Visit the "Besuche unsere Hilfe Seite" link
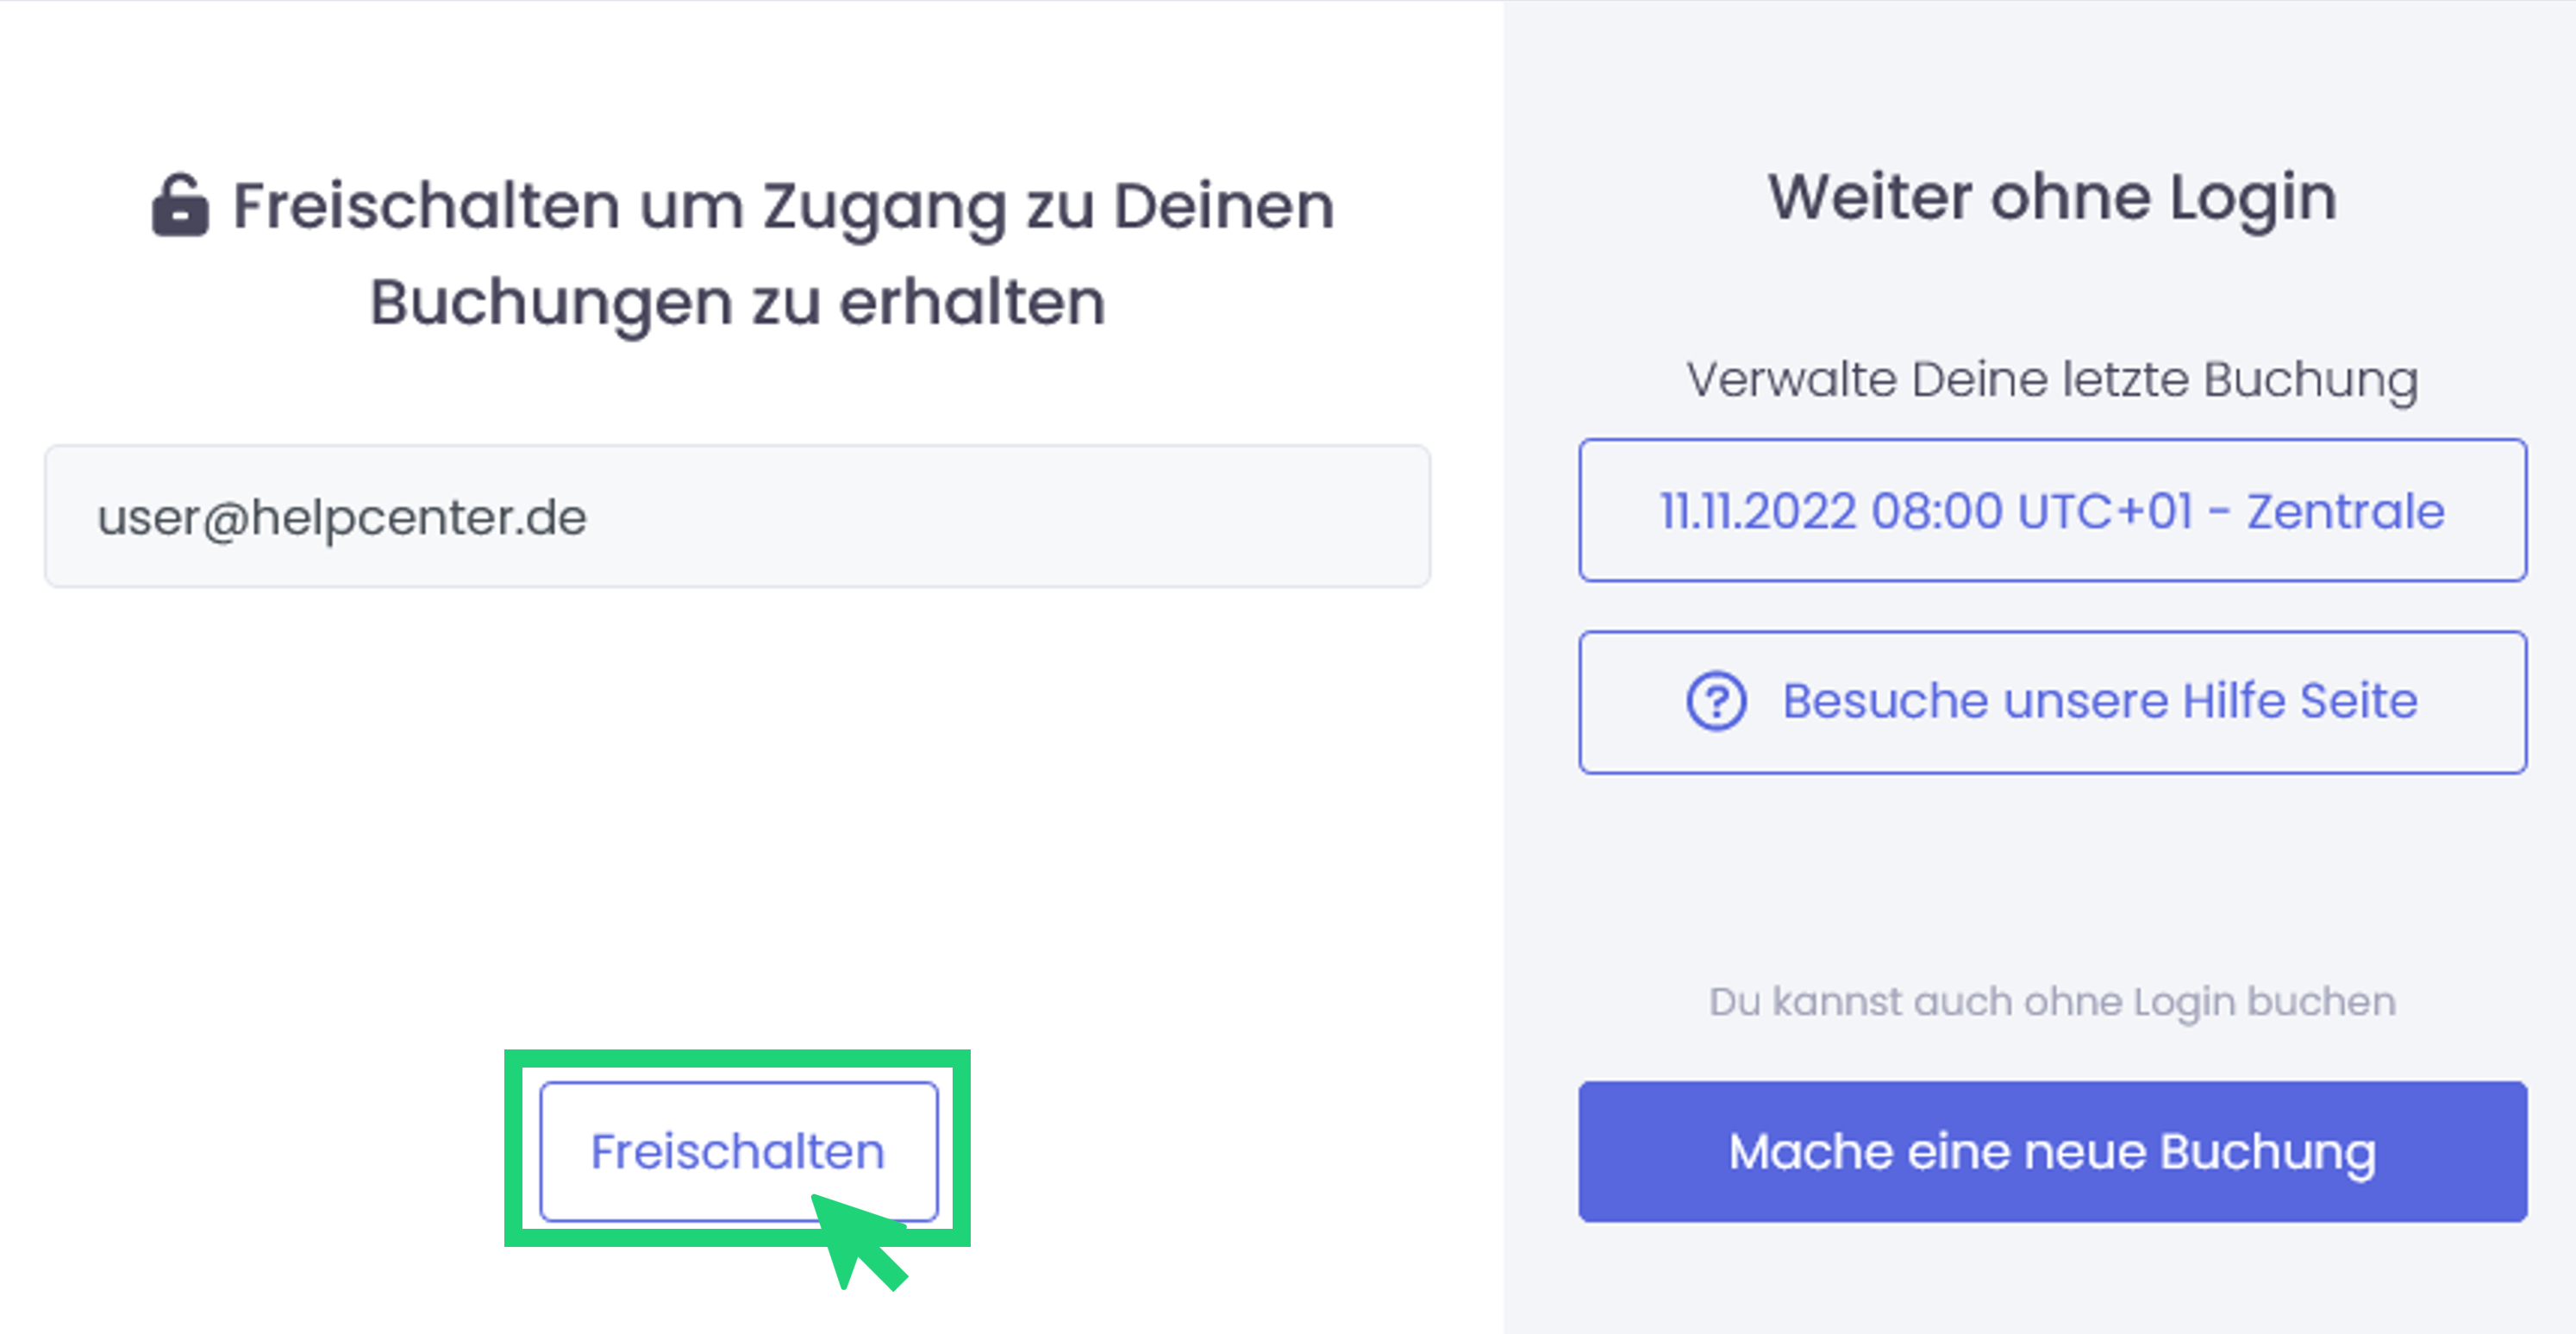 pyautogui.click(x=2052, y=701)
